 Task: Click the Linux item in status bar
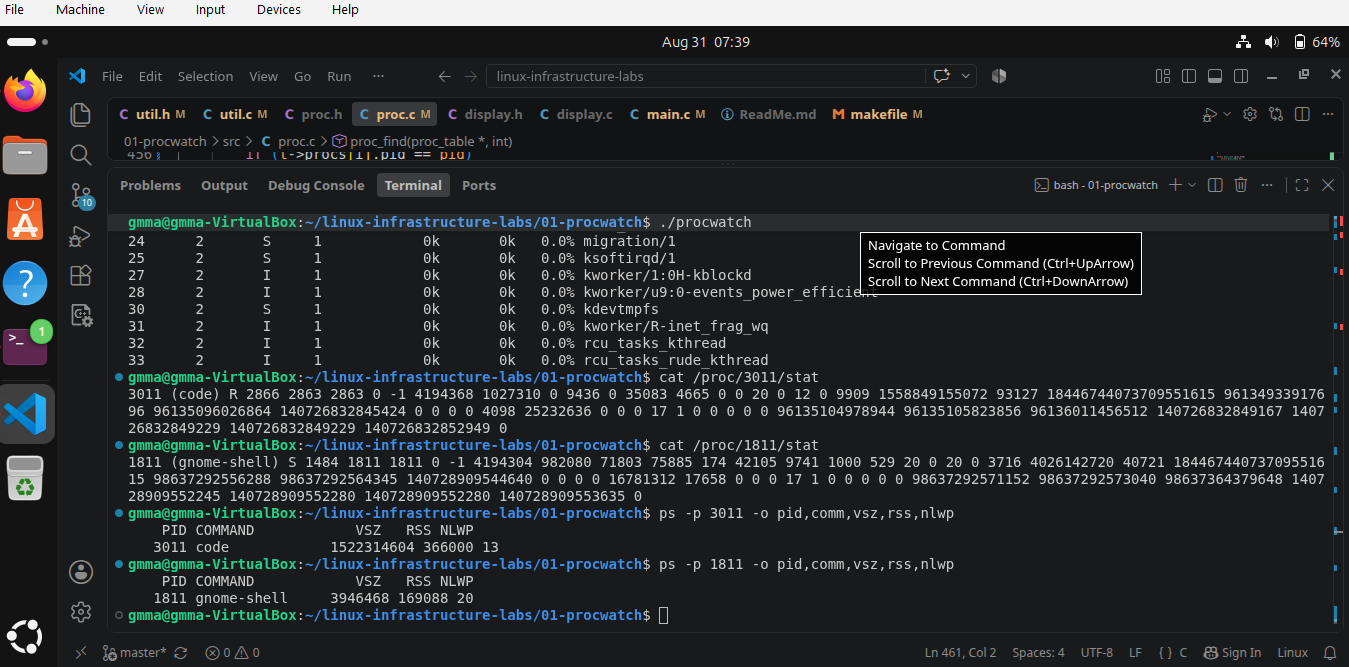(x=1292, y=653)
